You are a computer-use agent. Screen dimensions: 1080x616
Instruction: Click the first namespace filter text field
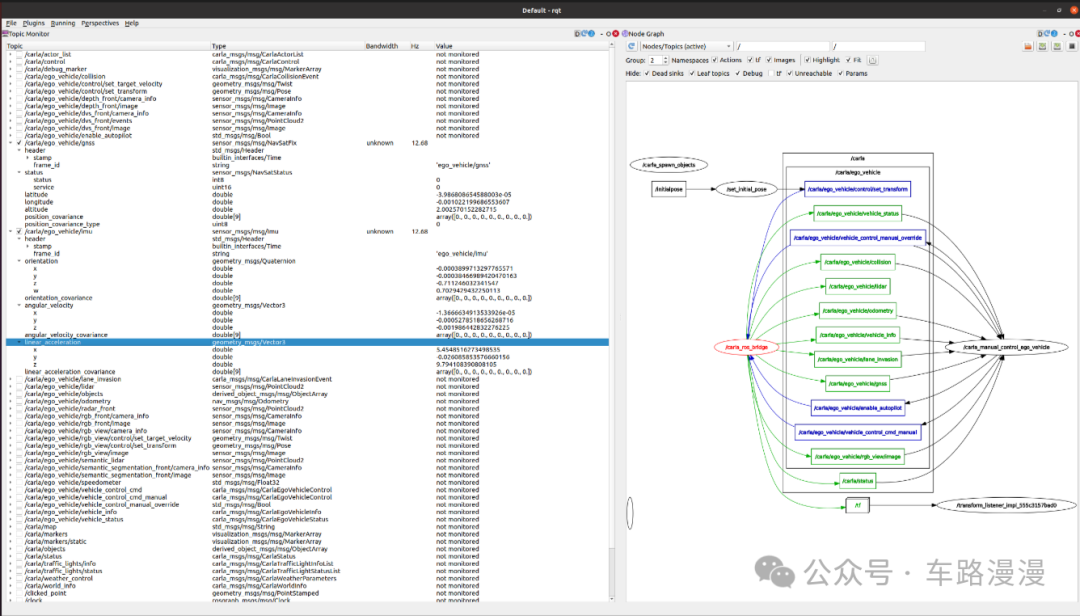[x=781, y=46]
